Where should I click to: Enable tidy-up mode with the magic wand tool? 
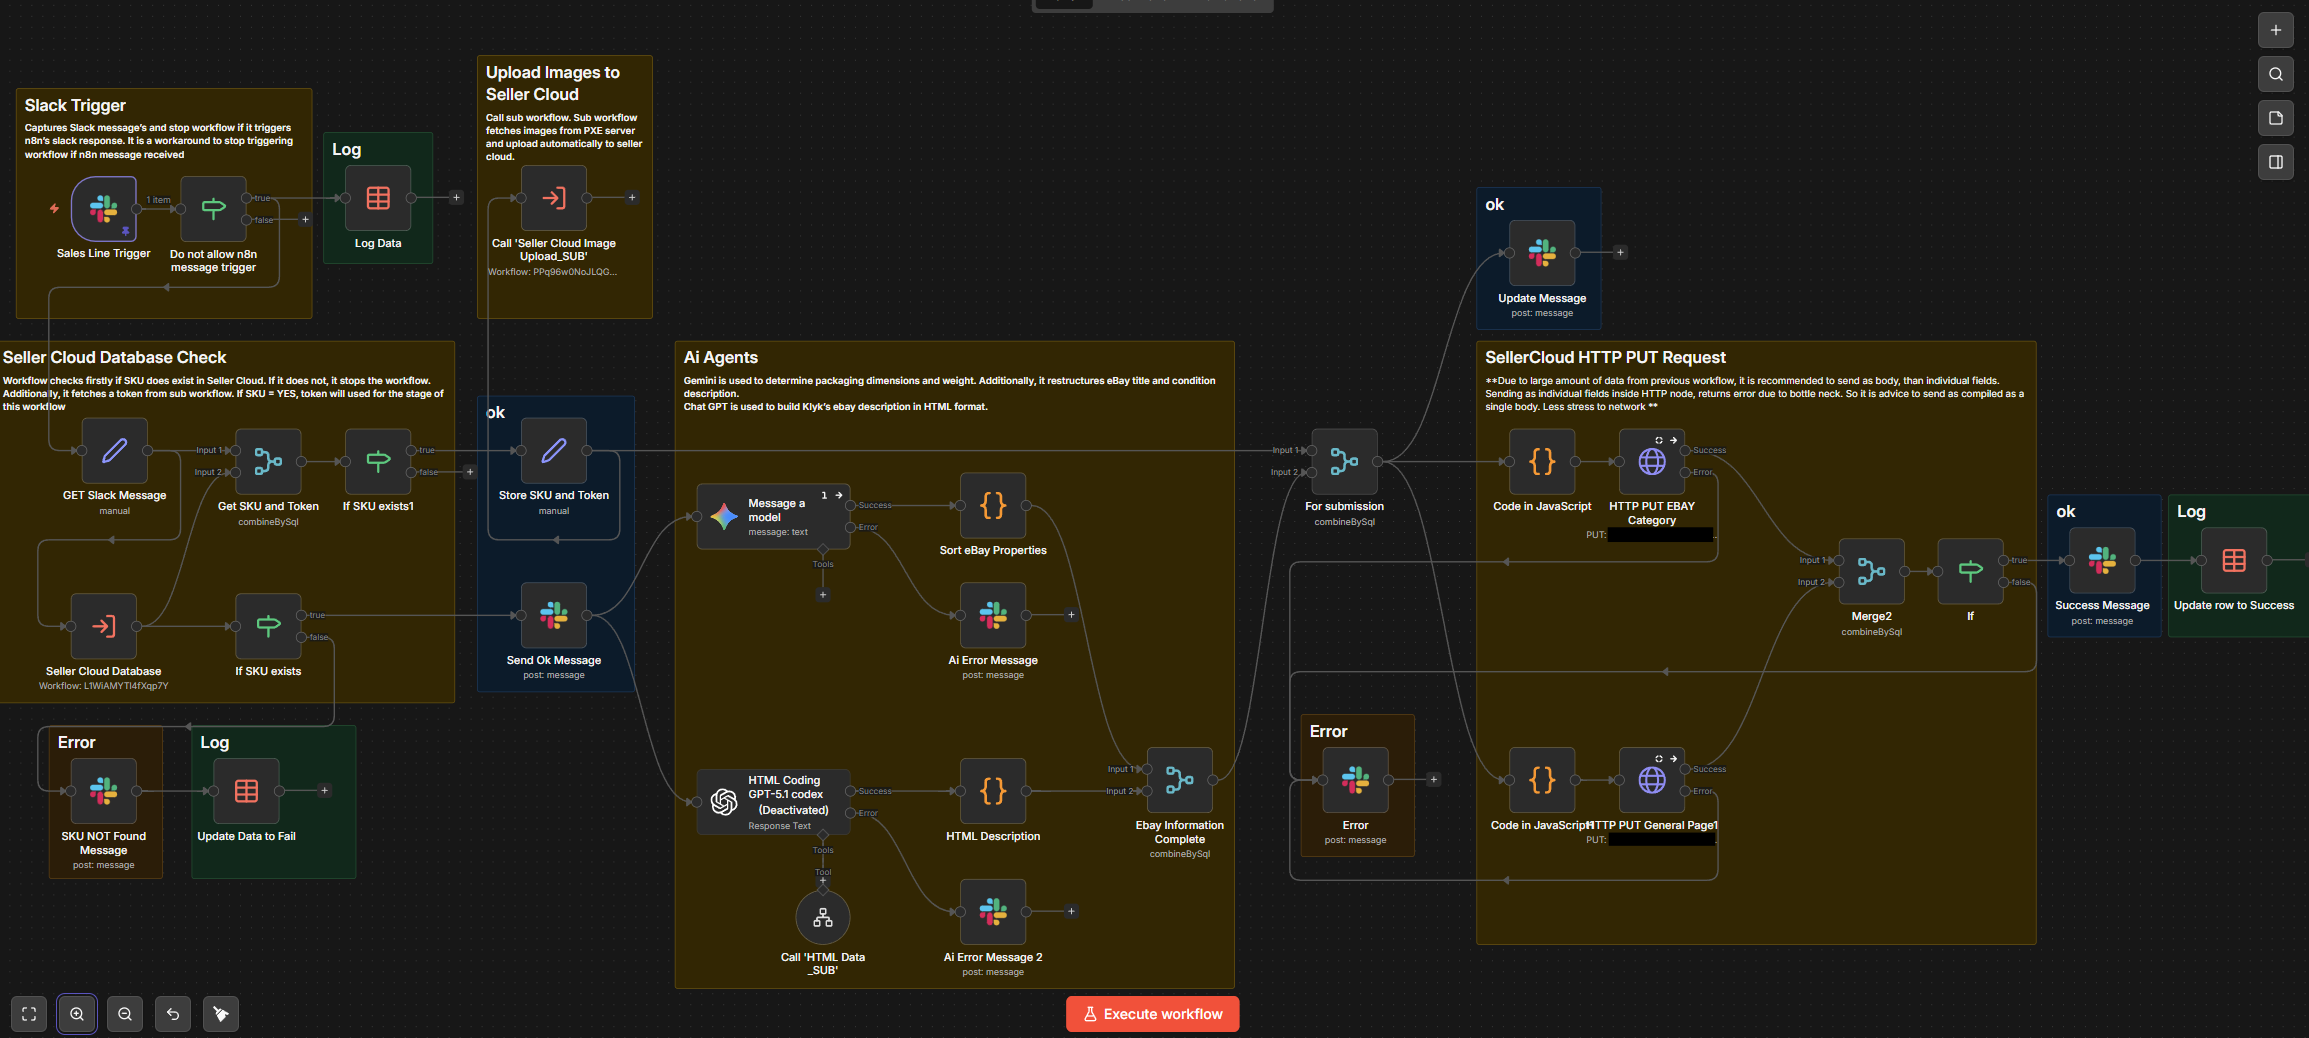pyautogui.click(x=220, y=1014)
